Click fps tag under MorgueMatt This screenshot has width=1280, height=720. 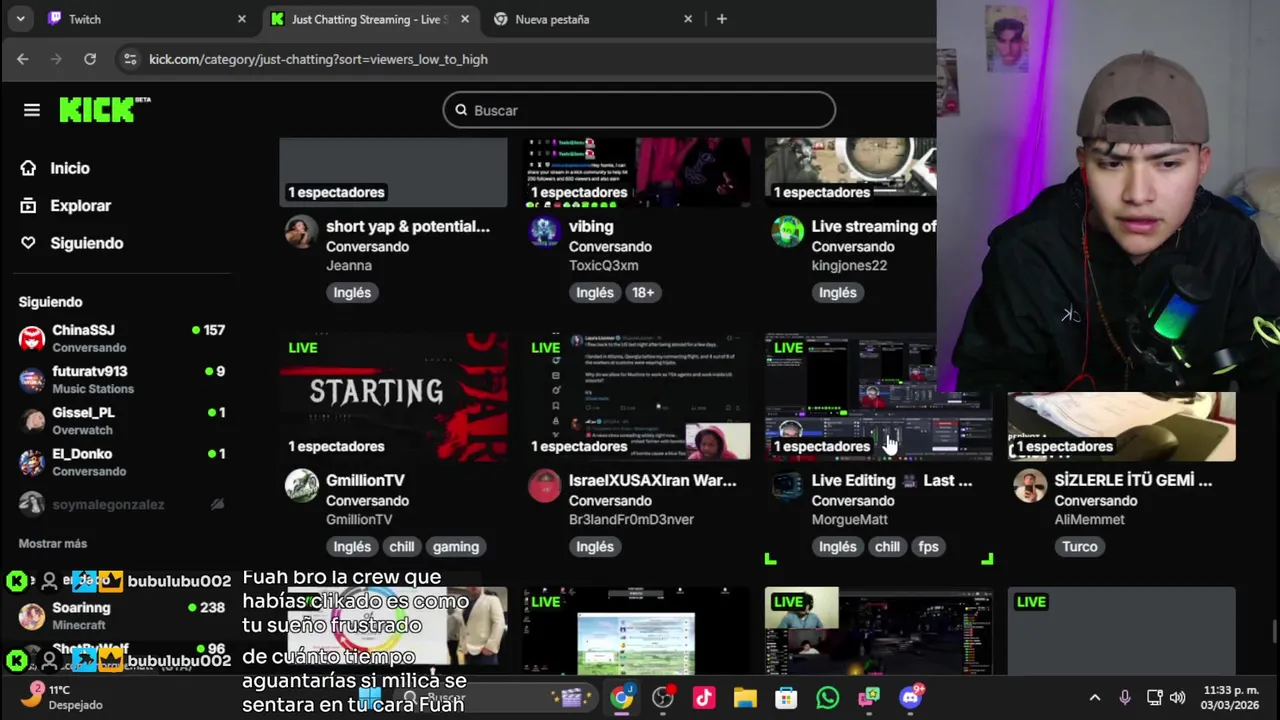tap(928, 546)
